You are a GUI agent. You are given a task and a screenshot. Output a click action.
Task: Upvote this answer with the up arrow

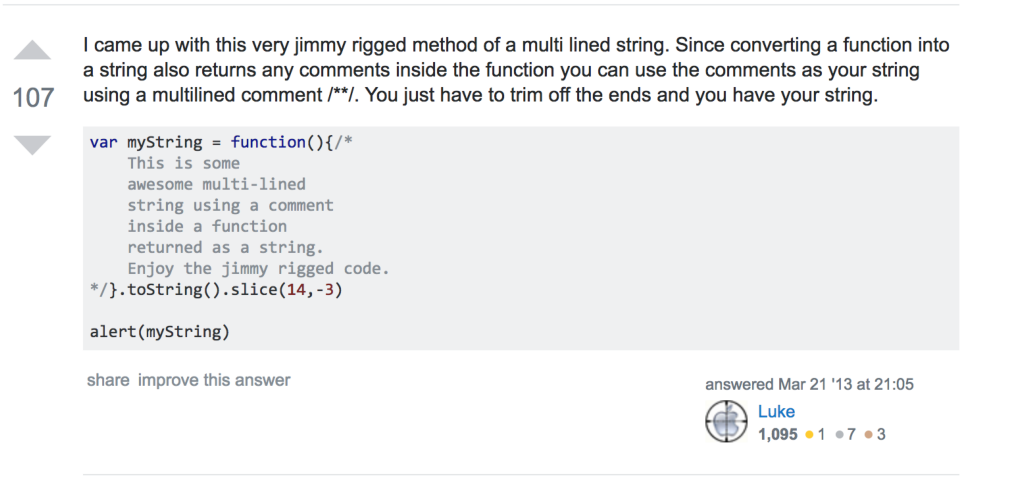[x=32, y=50]
